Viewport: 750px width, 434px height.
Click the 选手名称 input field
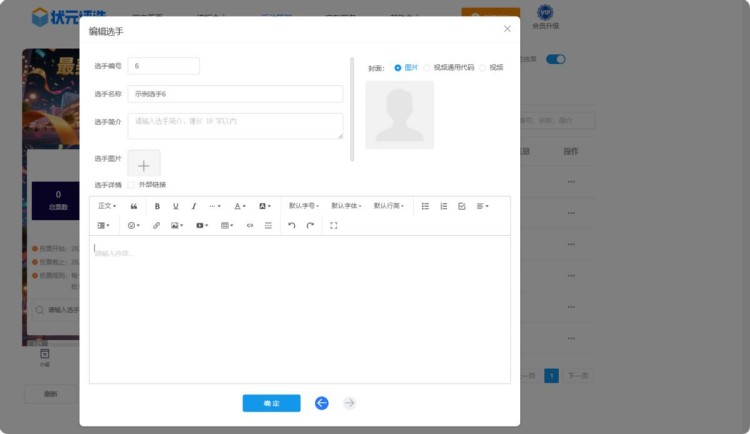click(235, 94)
